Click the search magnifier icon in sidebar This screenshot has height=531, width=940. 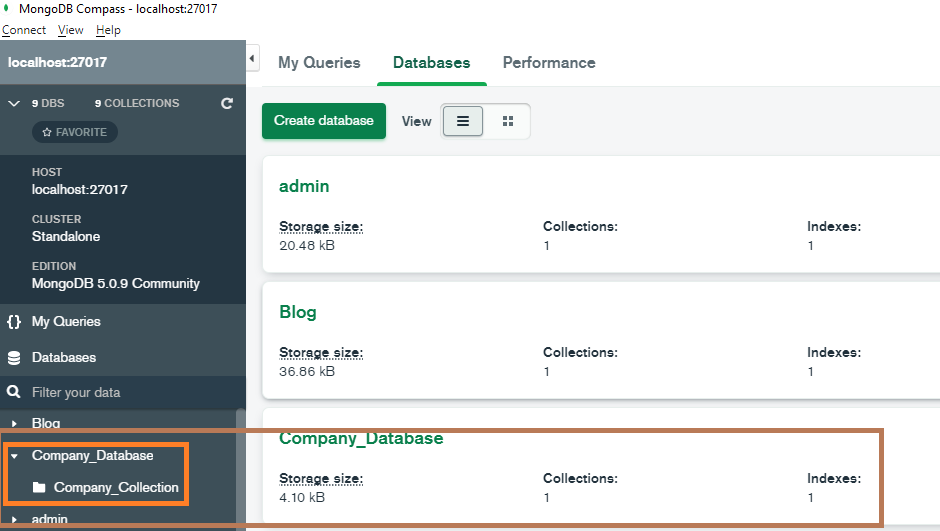[13, 392]
